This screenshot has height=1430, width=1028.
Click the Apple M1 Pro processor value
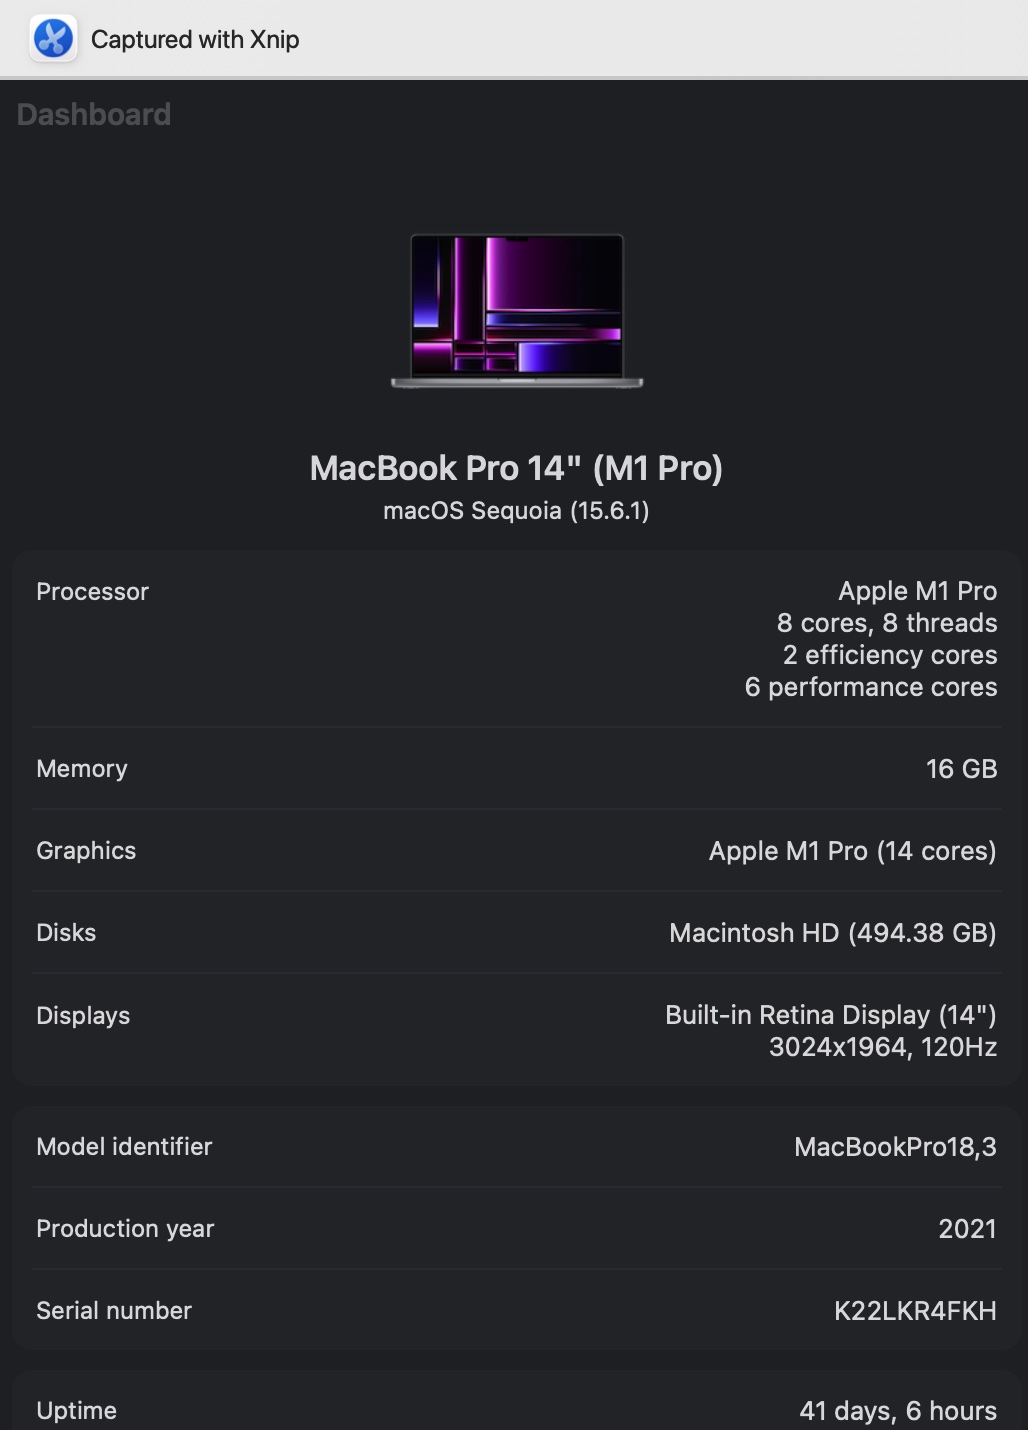(x=917, y=591)
